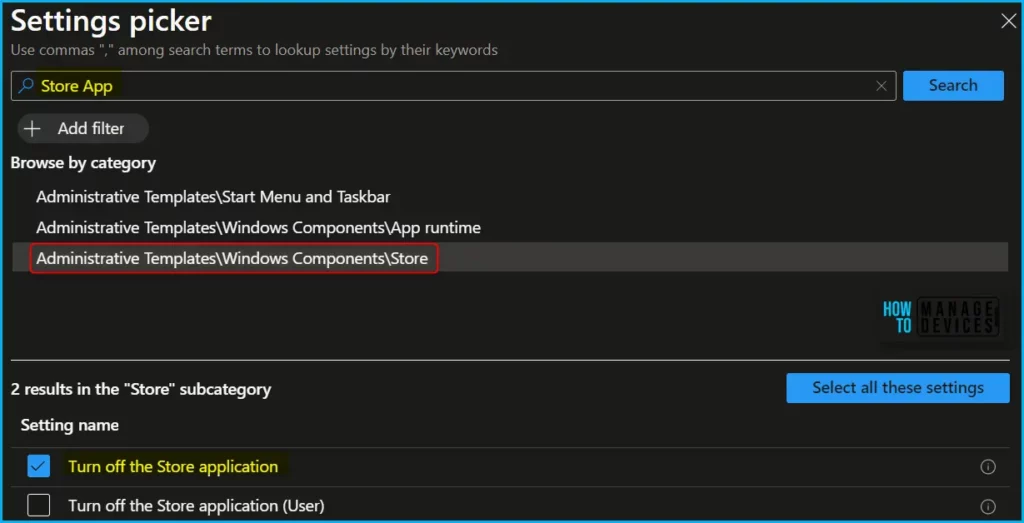Click the Setting name column header
Viewport: 1024px width, 523px height.
coord(69,425)
